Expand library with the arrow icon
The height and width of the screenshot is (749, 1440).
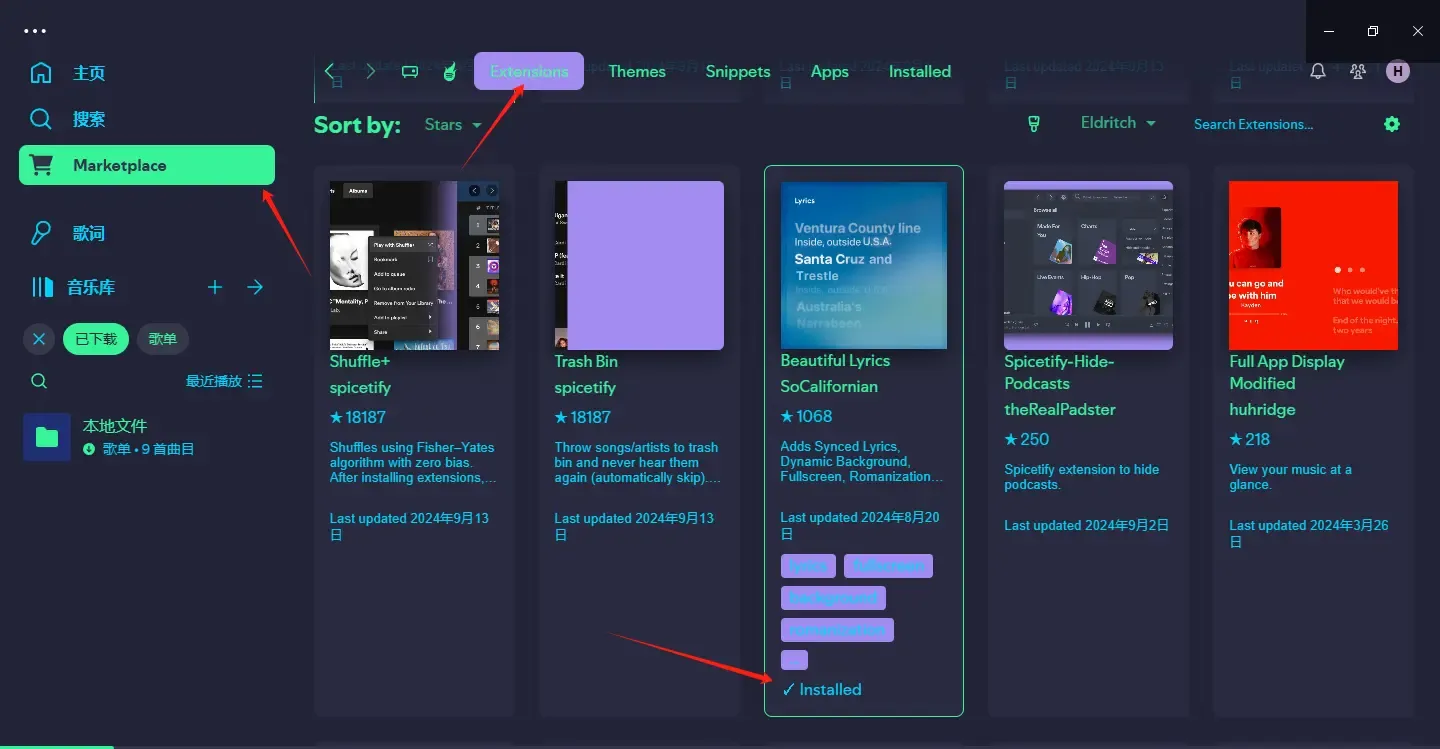click(x=255, y=287)
